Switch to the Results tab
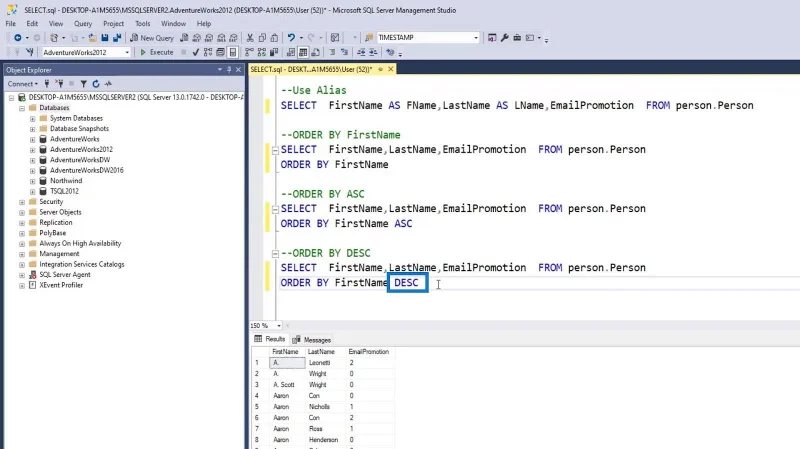 pyautogui.click(x=270, y=339)
